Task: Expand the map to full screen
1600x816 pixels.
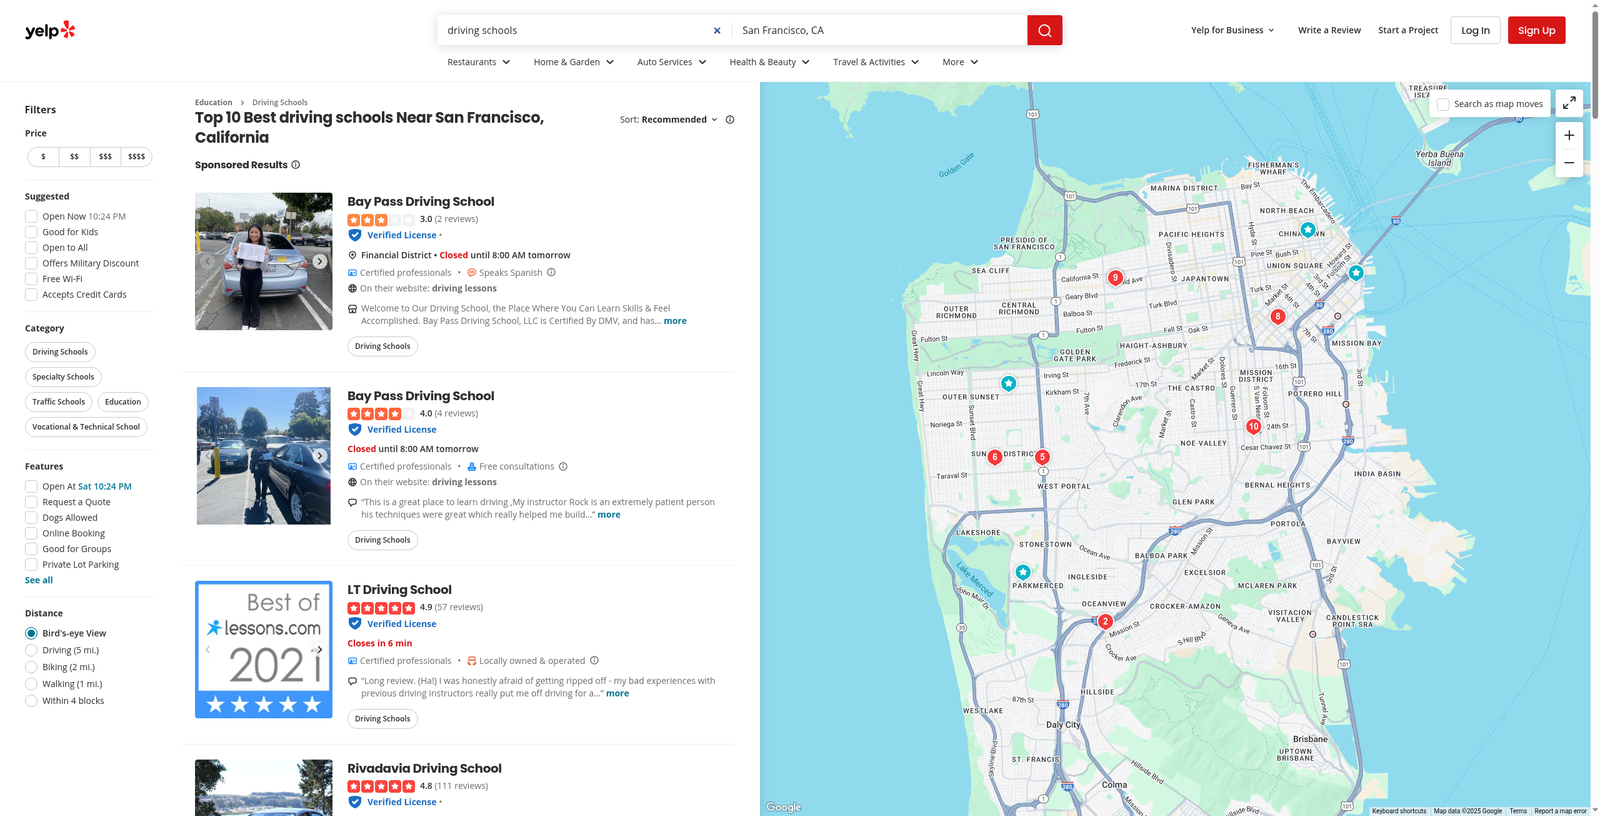Action: coord(1569,103)
